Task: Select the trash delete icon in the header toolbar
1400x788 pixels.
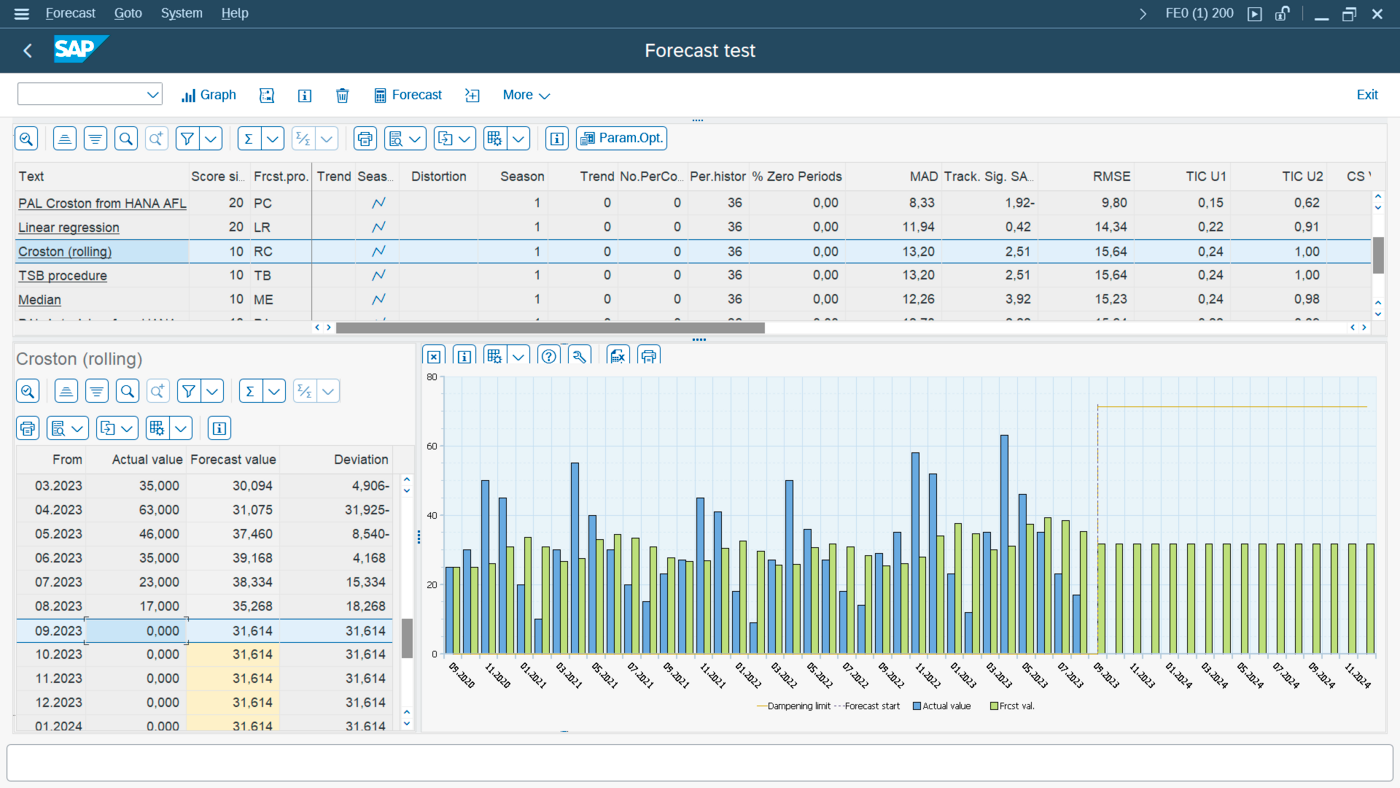Action: (x=342, y=95)
